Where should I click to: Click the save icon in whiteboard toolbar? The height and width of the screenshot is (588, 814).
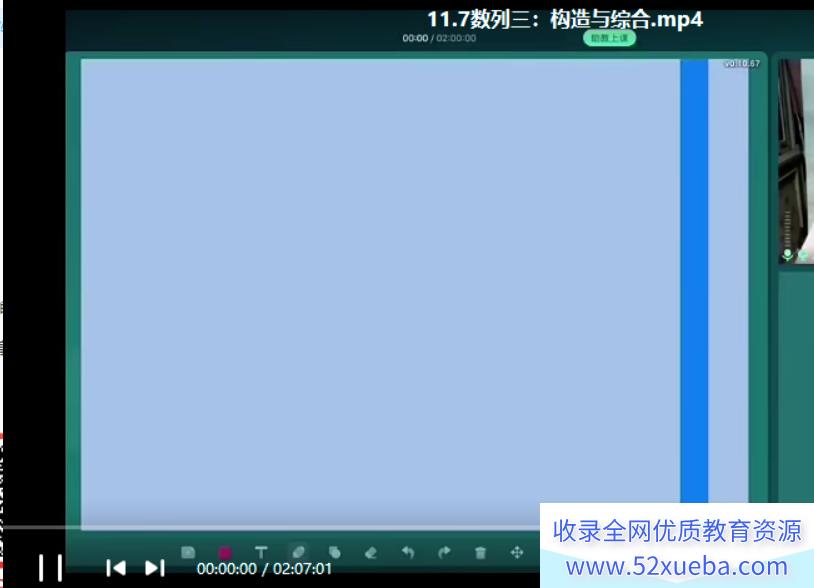click(x=188, y=552)
